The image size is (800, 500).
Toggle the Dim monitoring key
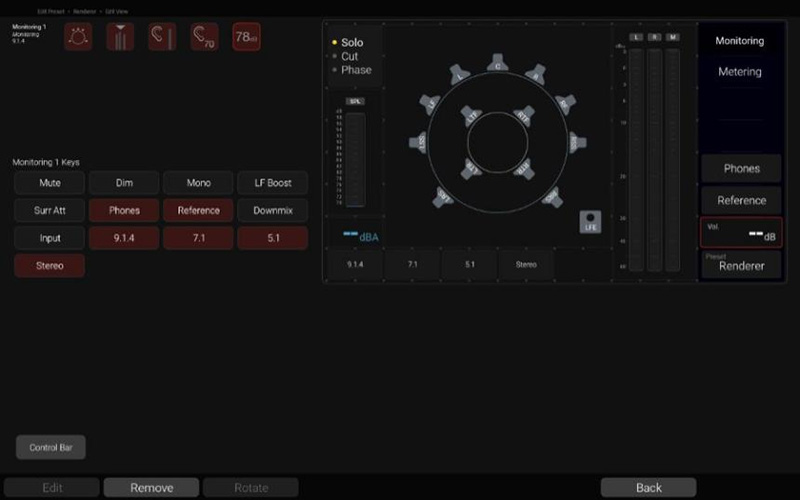pyautogui.click(x=124, y=183)
